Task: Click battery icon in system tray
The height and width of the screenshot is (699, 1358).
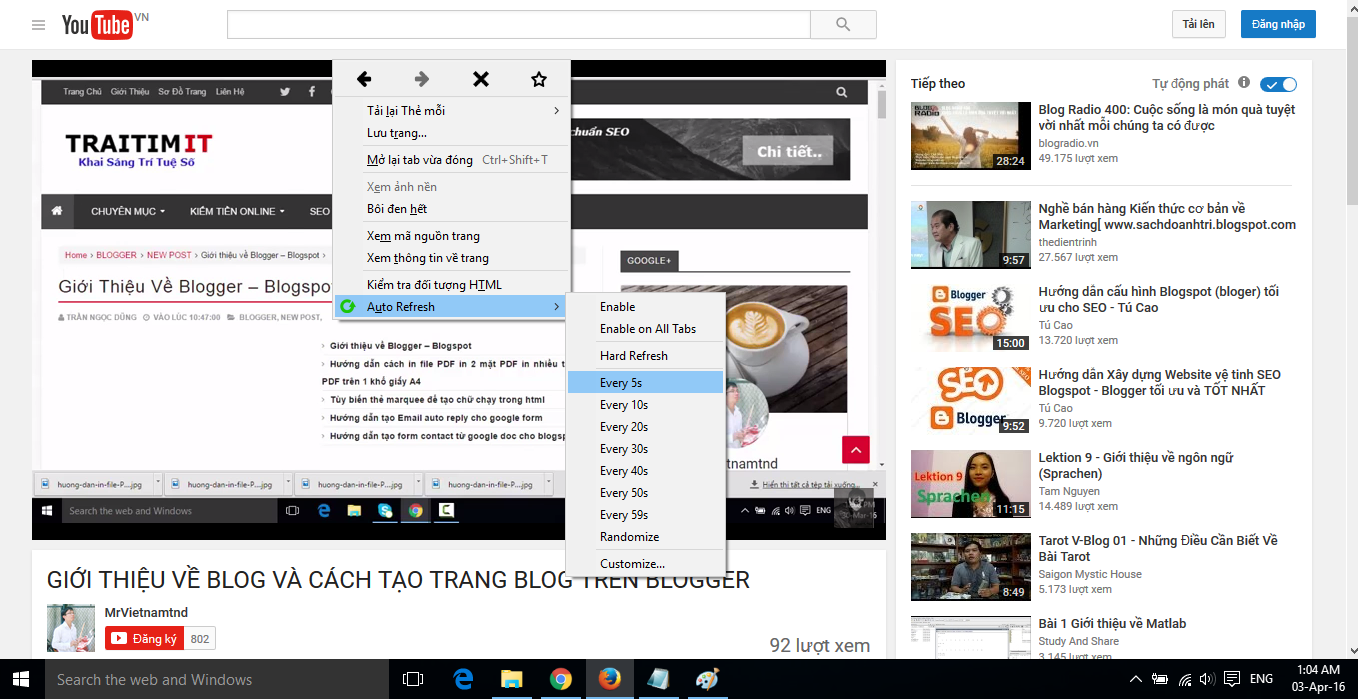Action: [x=1160, y=679]
